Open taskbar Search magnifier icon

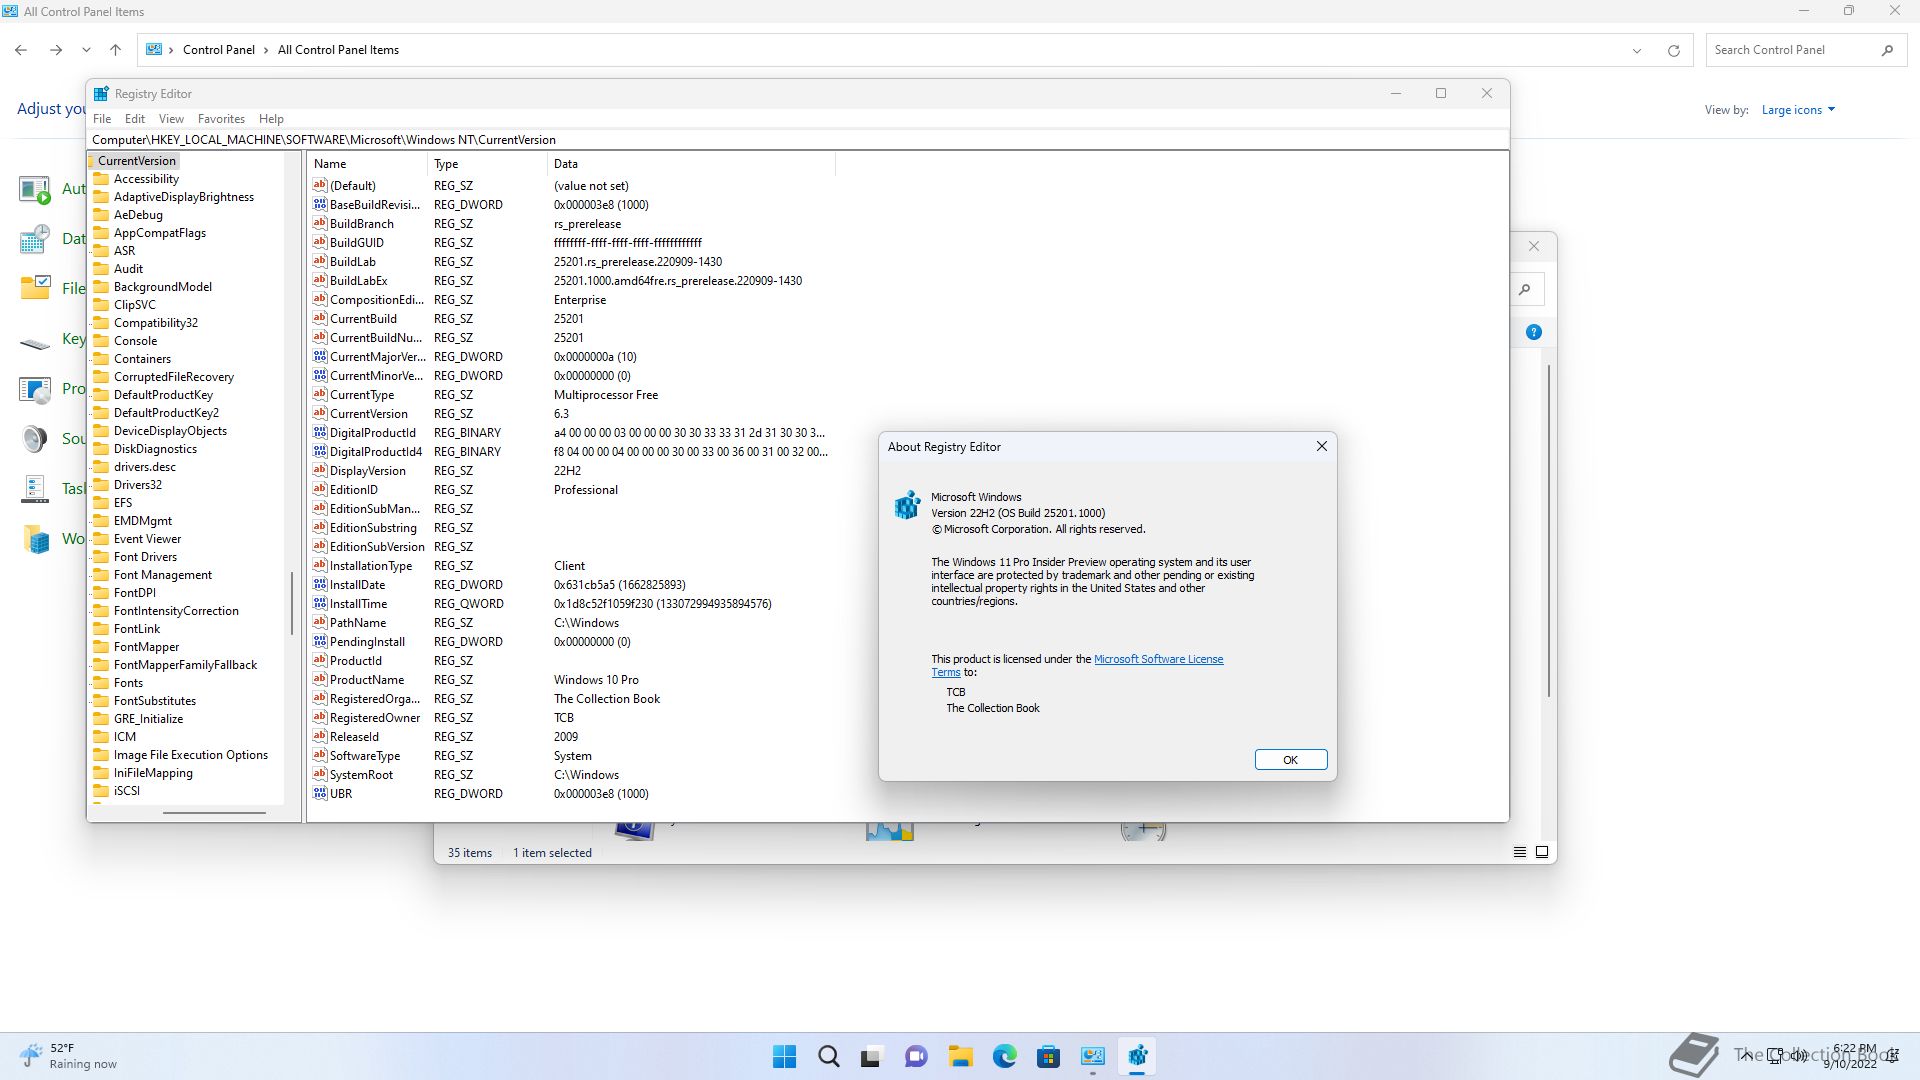(x=829, y=1056)
